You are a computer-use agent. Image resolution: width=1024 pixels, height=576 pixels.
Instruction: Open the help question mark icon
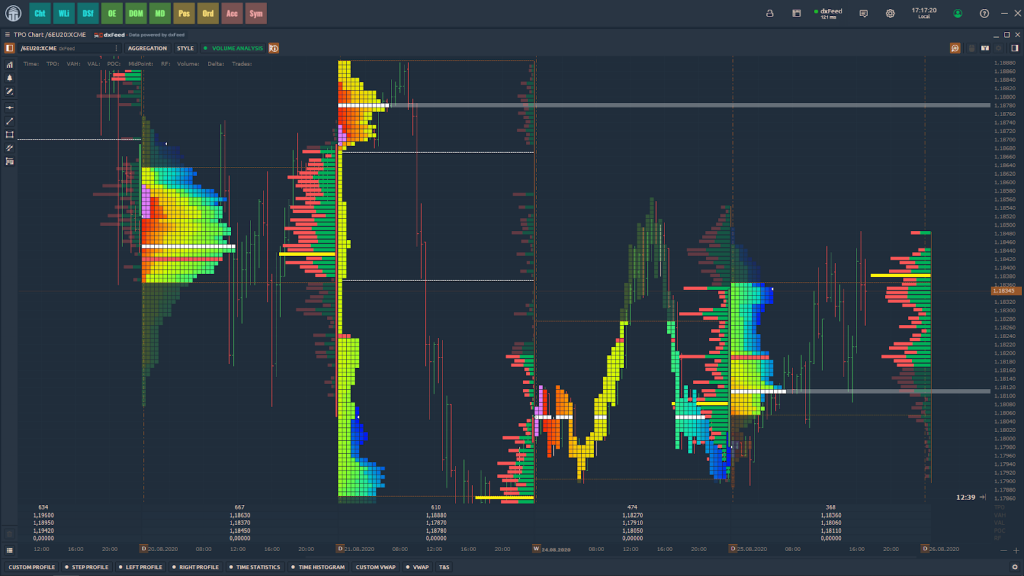coord(984,14)
